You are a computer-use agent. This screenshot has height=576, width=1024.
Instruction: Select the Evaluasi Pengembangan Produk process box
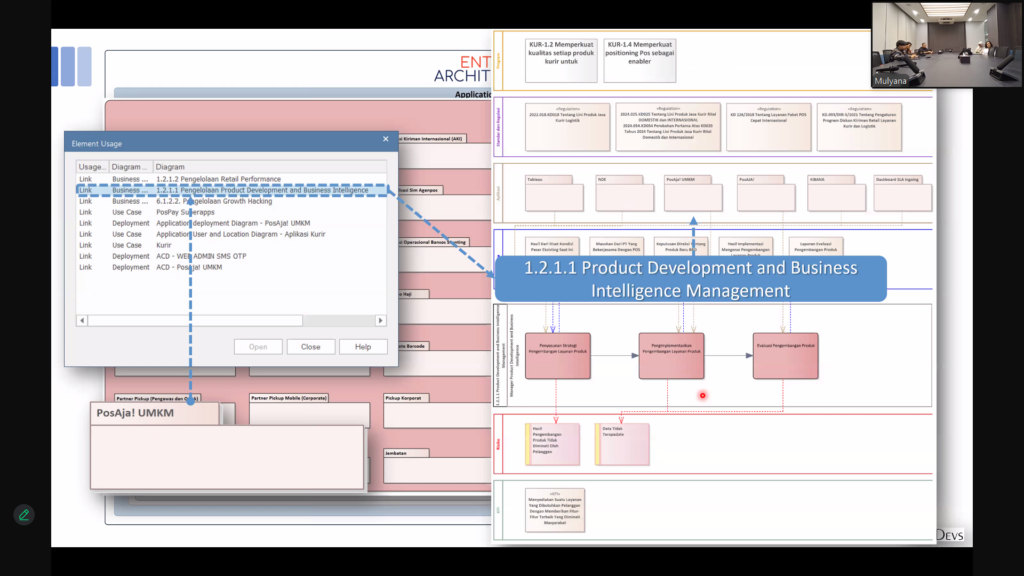pyautogui.click(x=785, y=356)
